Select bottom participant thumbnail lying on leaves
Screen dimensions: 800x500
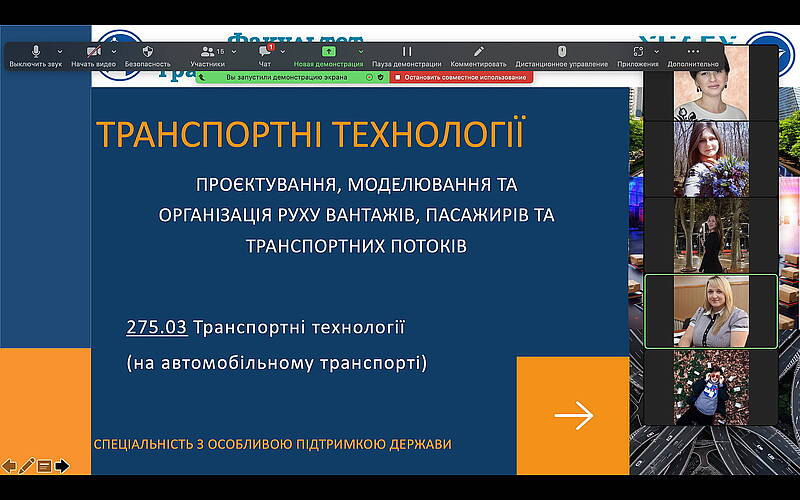click(711, 387)
